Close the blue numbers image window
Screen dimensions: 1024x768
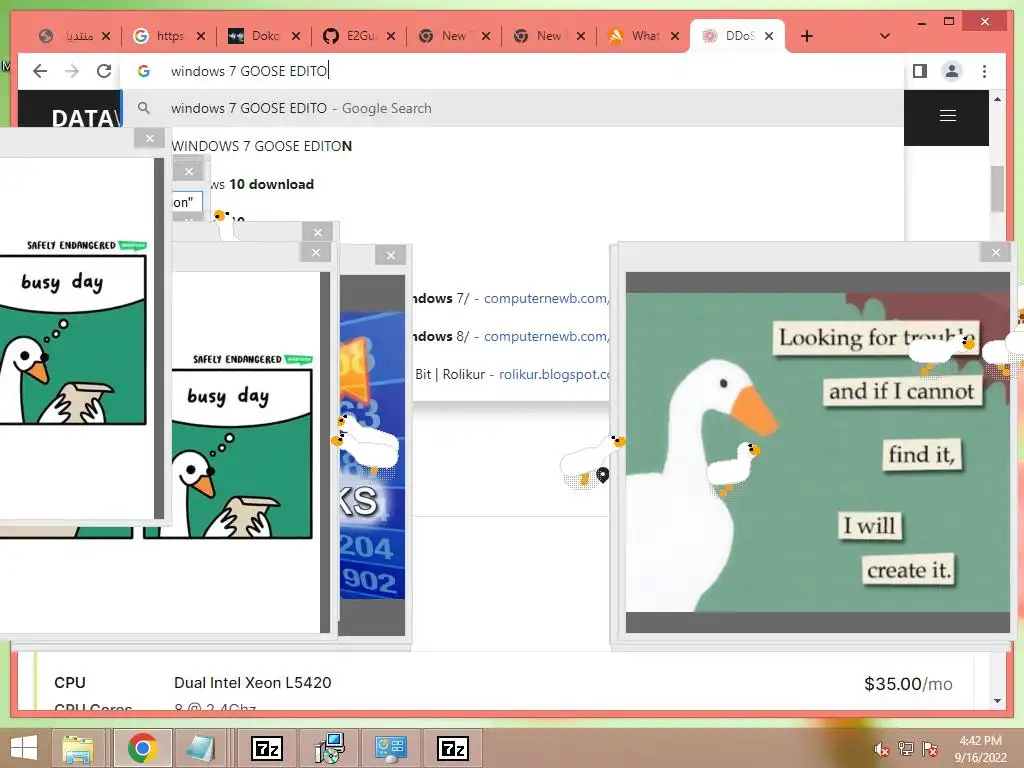click(x=391, y=255)
